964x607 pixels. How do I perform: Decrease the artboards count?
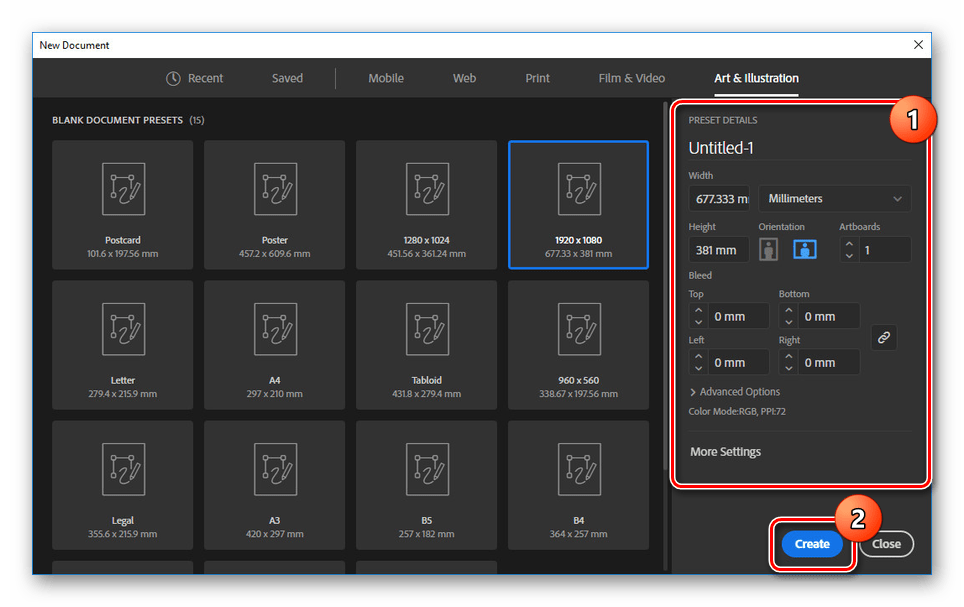pos(849,256)
